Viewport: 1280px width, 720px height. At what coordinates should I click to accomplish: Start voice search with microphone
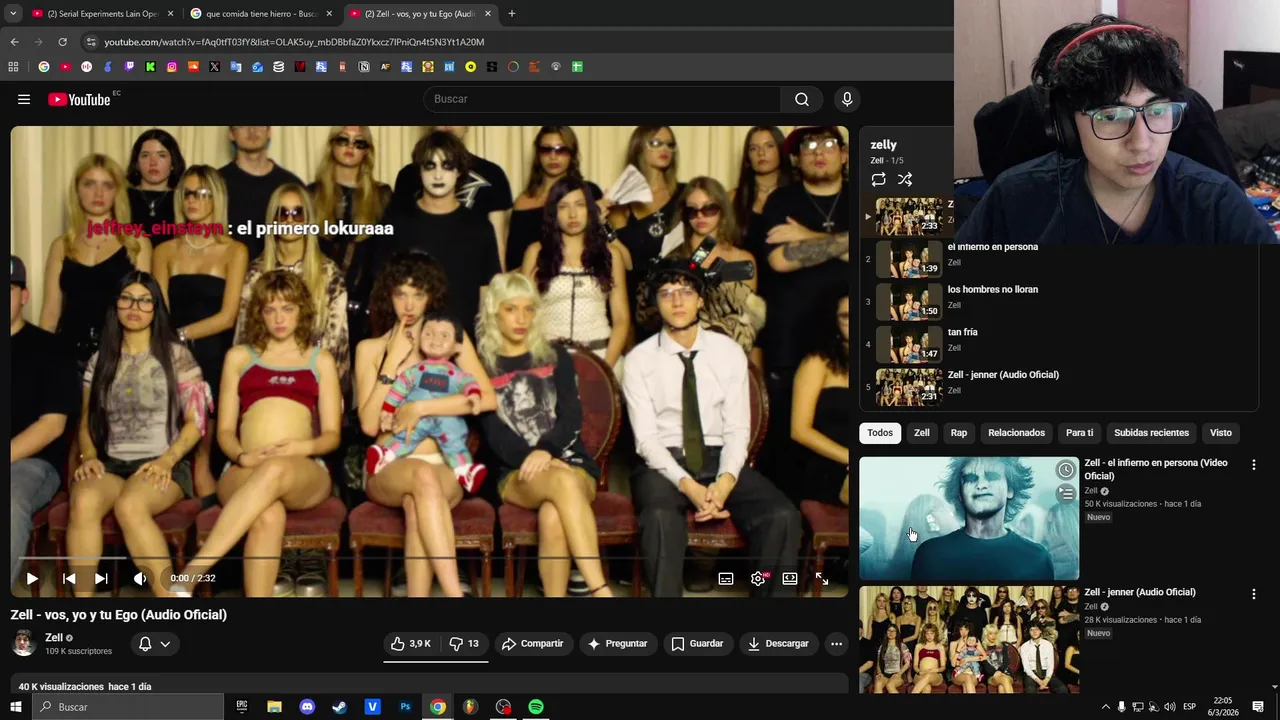(x=847, y=99)
